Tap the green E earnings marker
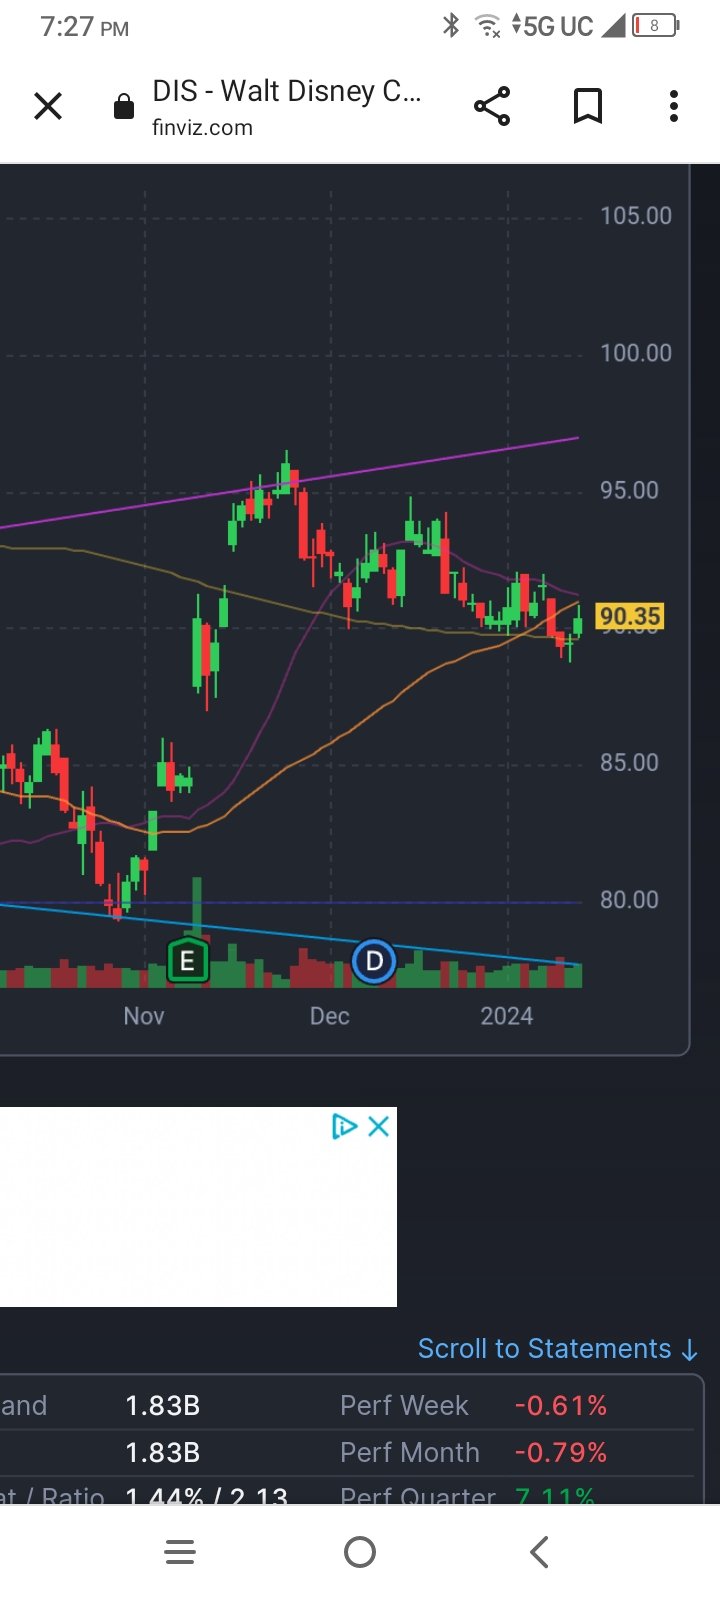The image size is (720, 1600). point(187,962)
